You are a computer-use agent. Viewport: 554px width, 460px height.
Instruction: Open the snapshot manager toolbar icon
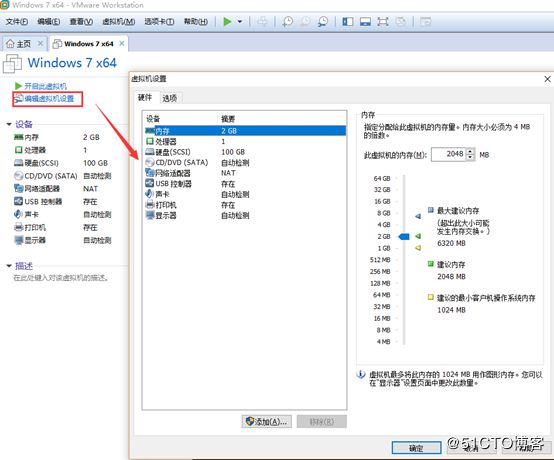click(323, 22)
